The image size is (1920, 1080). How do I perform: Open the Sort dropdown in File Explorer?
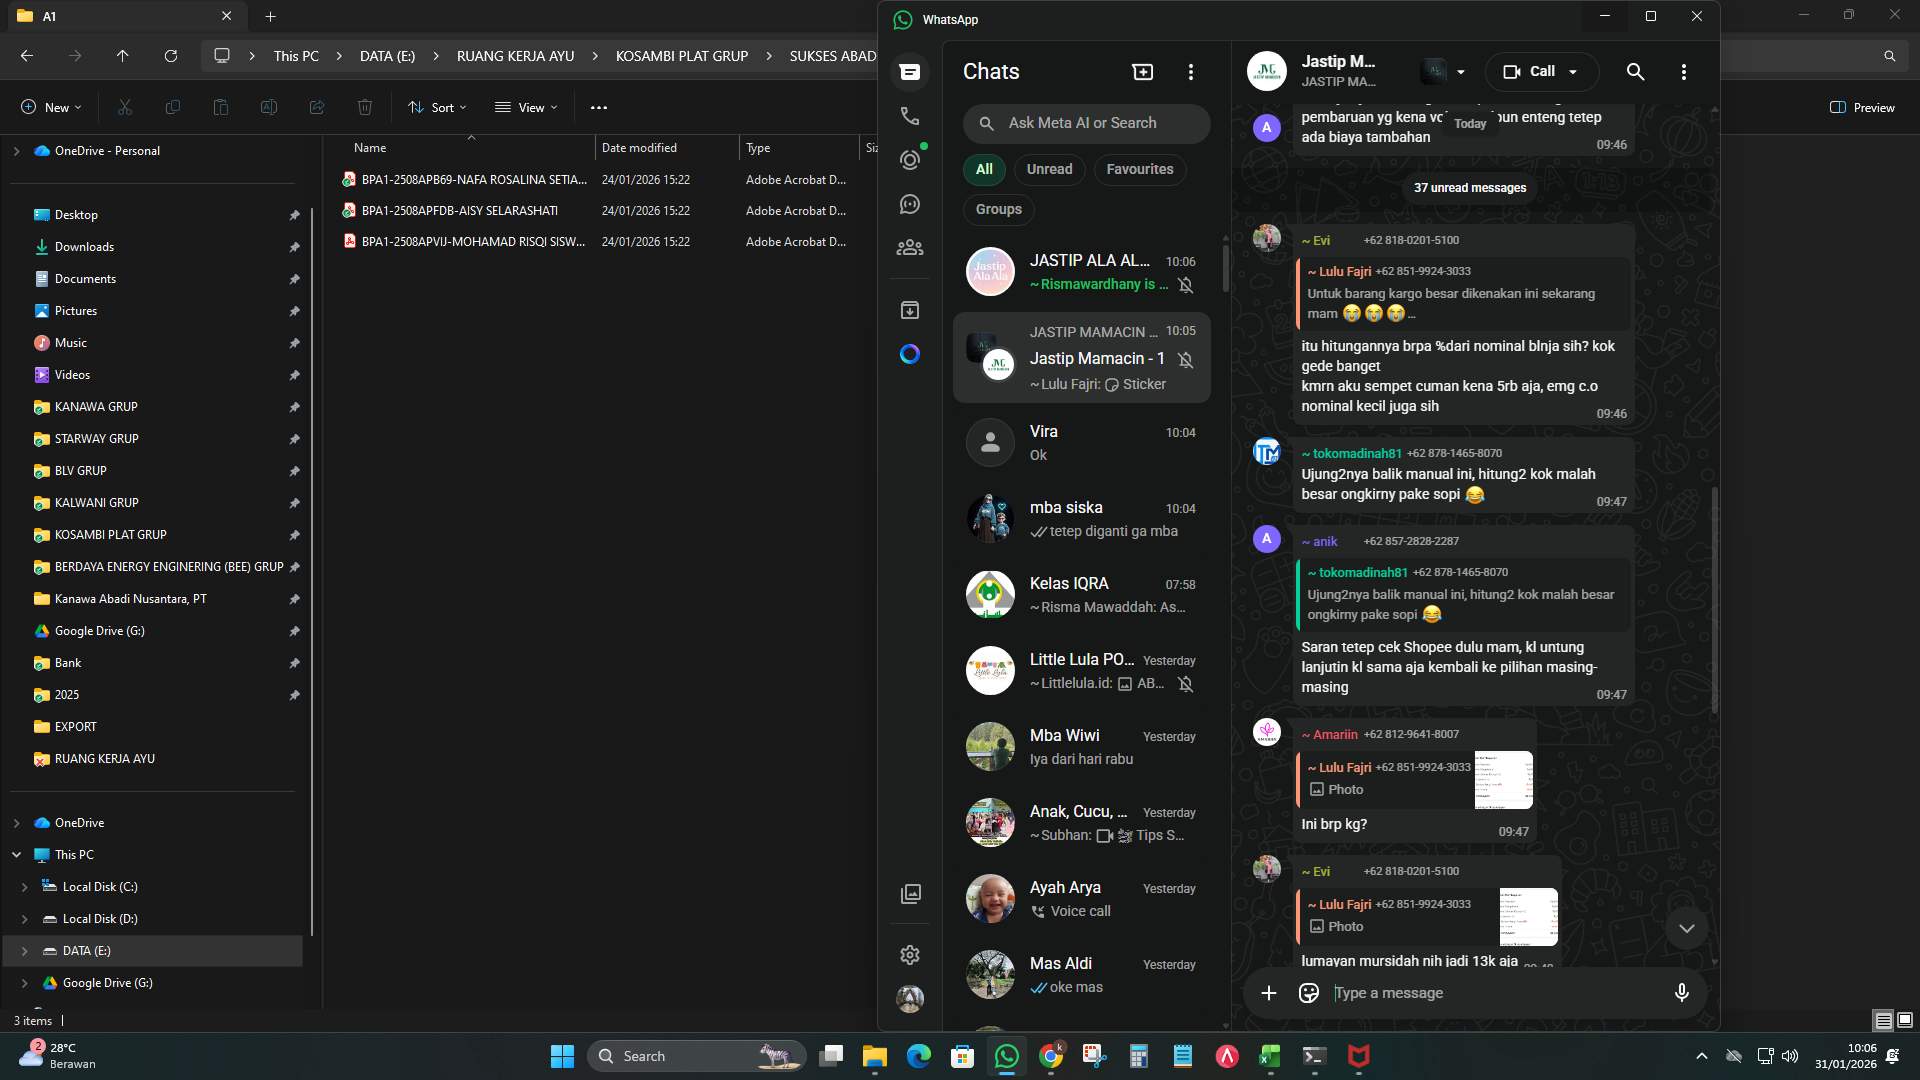436,107
